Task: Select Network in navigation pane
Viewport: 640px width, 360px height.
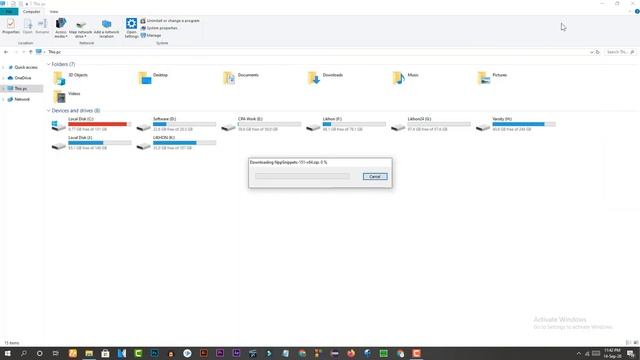Action: (x=22, y=99)
